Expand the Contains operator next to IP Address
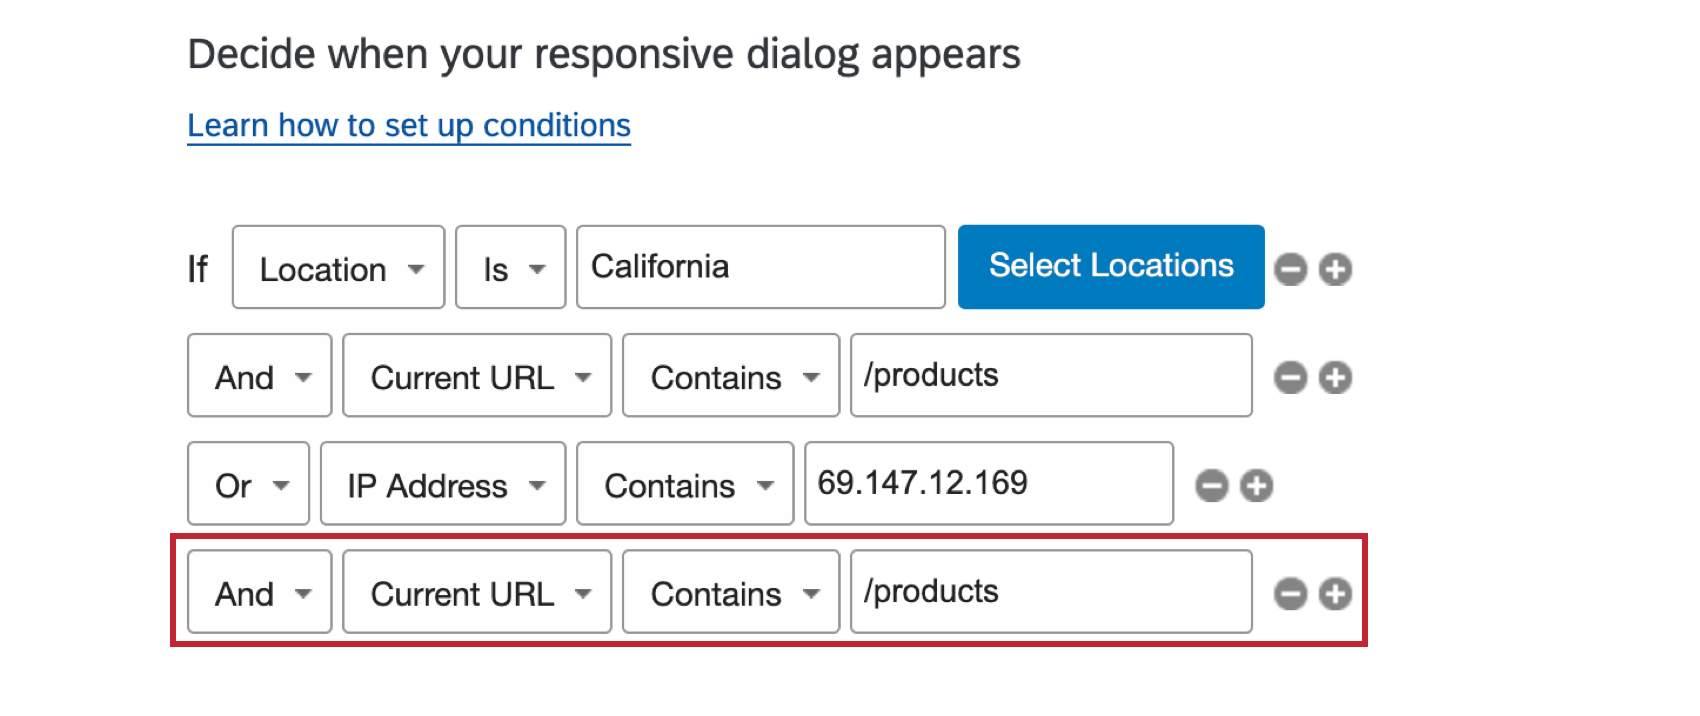Viewport: 1700px width, 716px height. click(684, 485)
